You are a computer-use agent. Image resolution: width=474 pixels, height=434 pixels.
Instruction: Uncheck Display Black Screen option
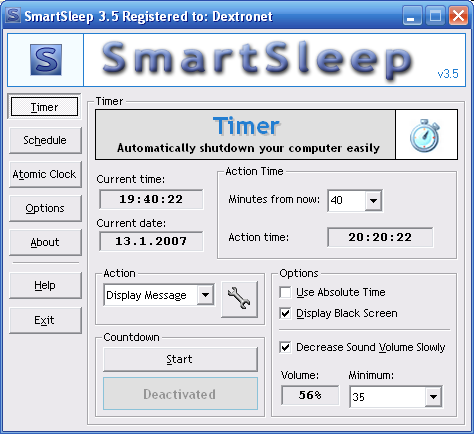coord(285,313)
